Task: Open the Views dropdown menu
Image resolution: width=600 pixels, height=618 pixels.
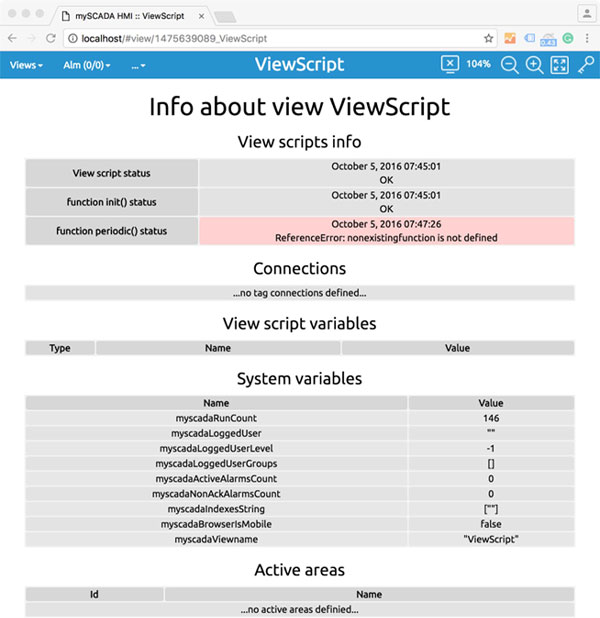Action: click(x=26, y=65)
